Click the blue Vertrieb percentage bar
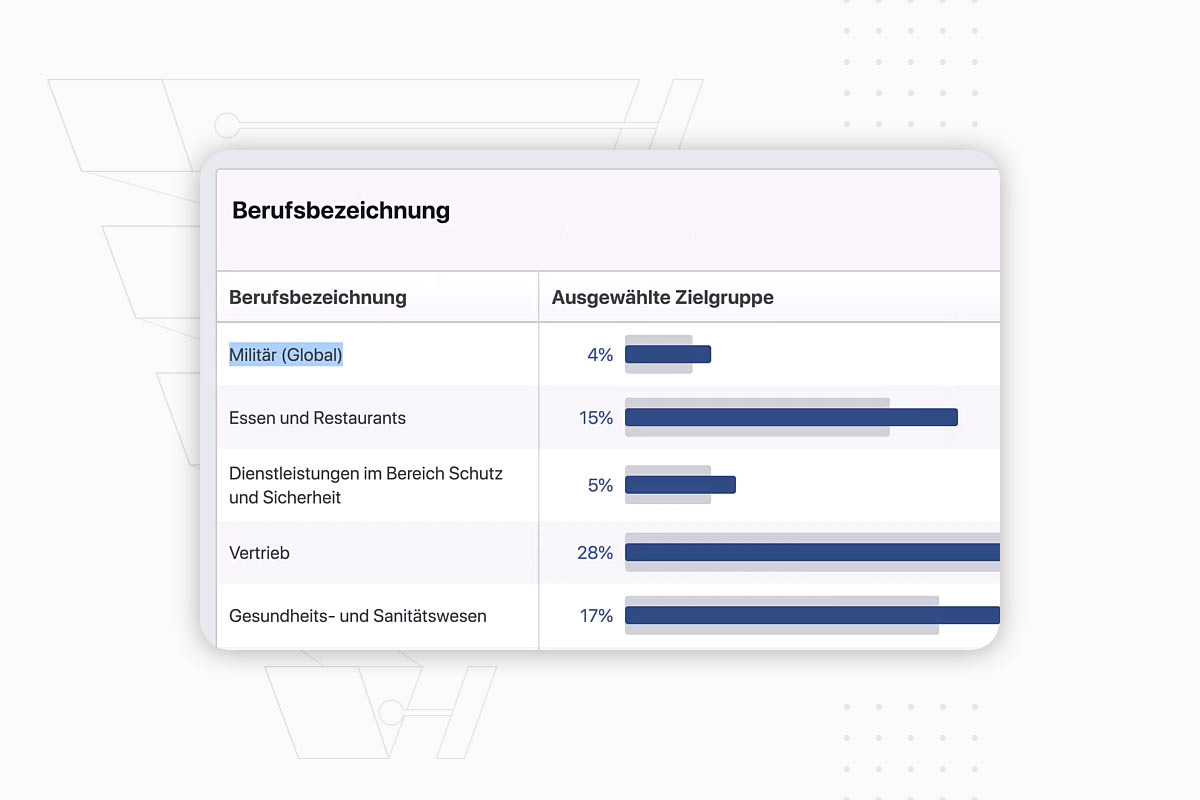Image resolution: width=1200 pixels, height=800 pixels. 812,552
